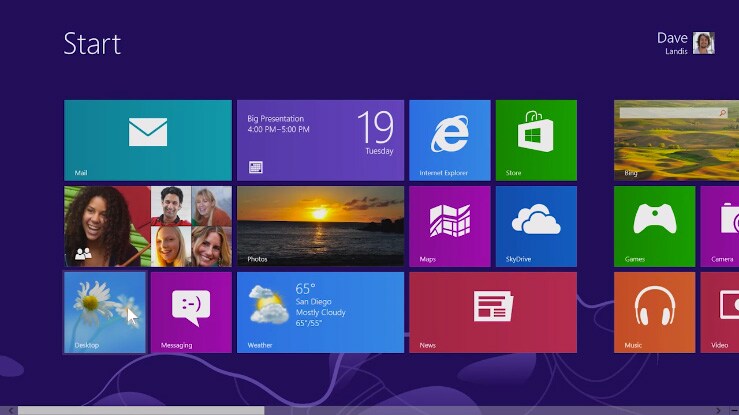Open the Photos tile with sunset

point(320,227)
